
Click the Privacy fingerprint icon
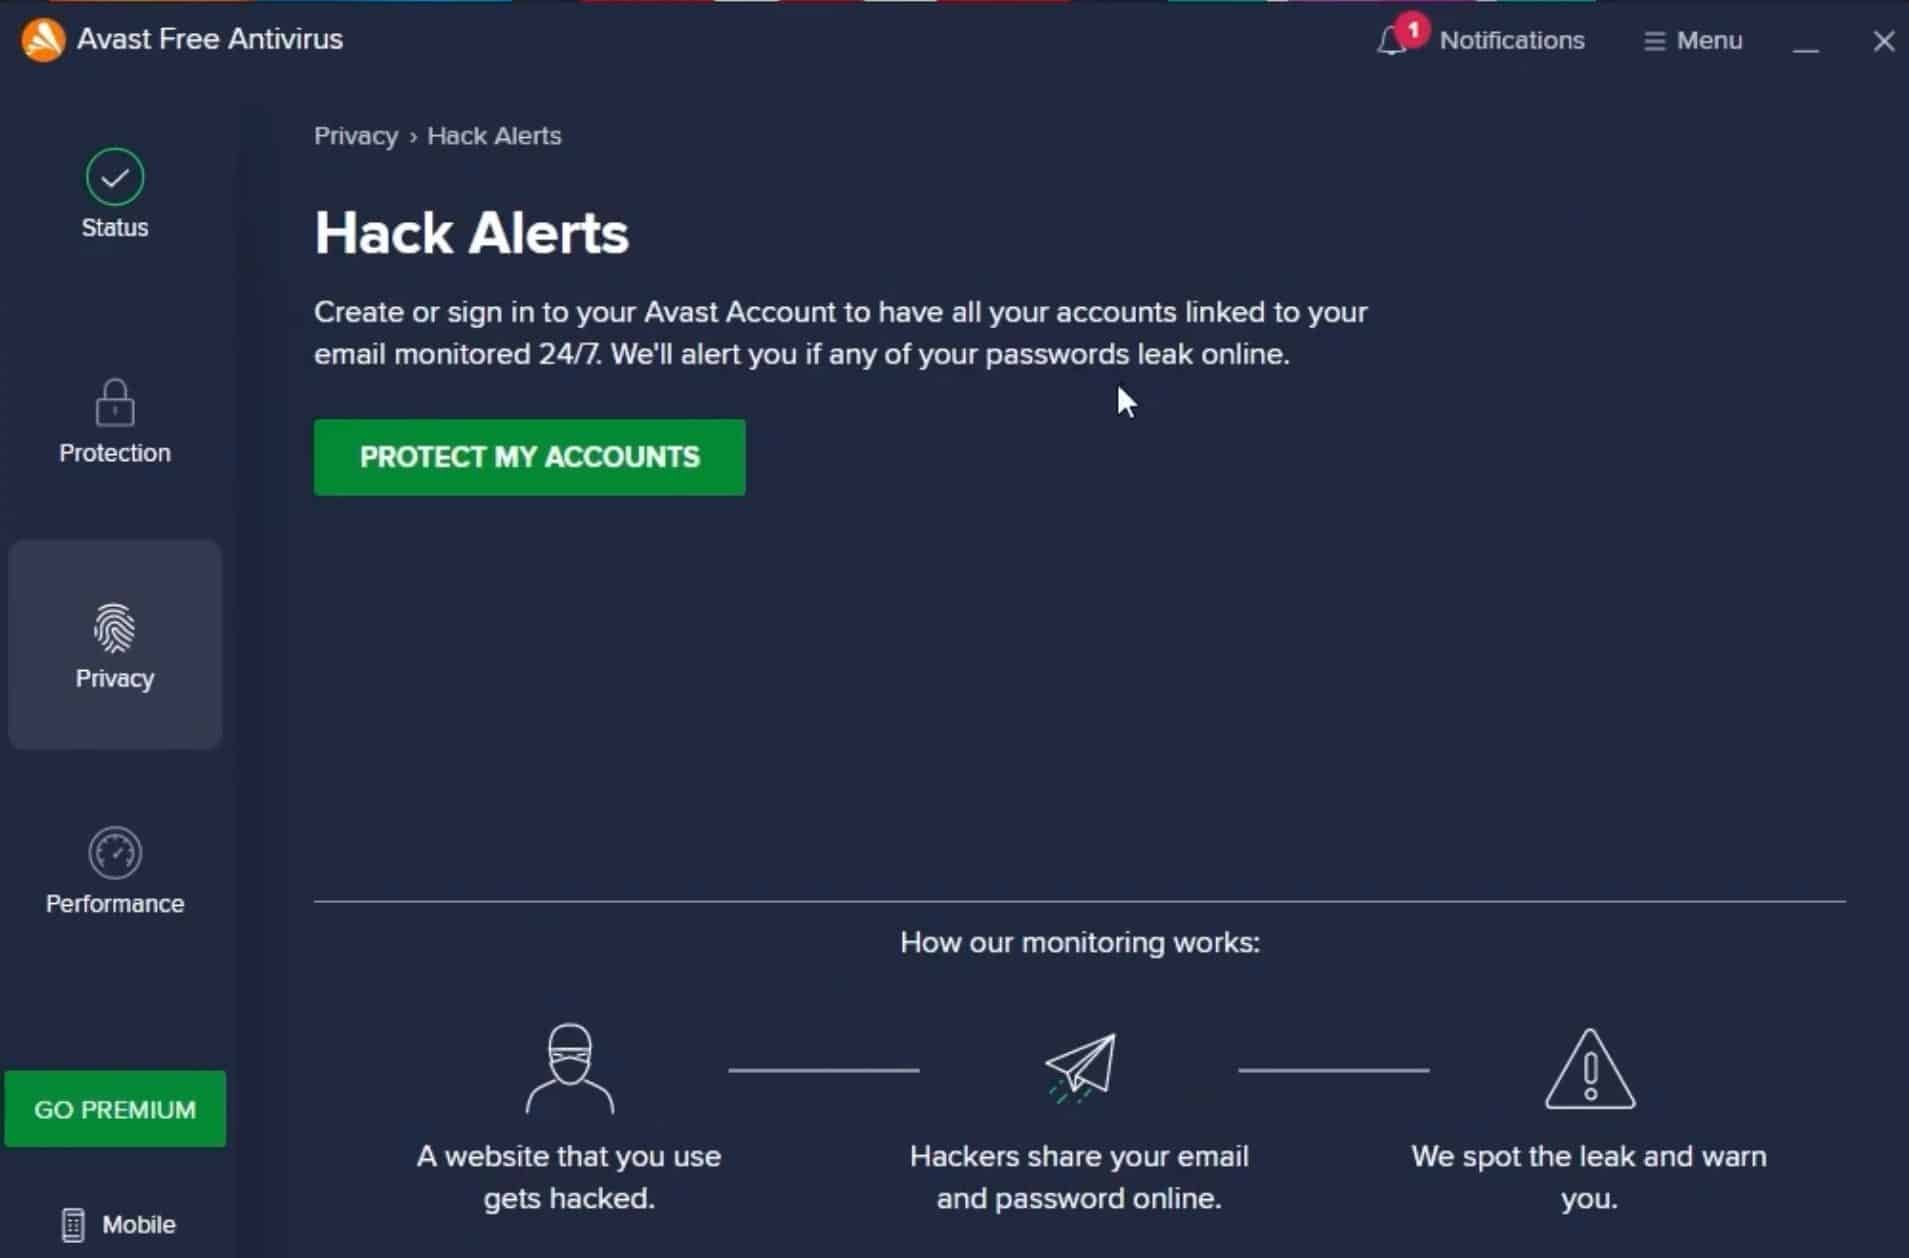click(115, 628)
